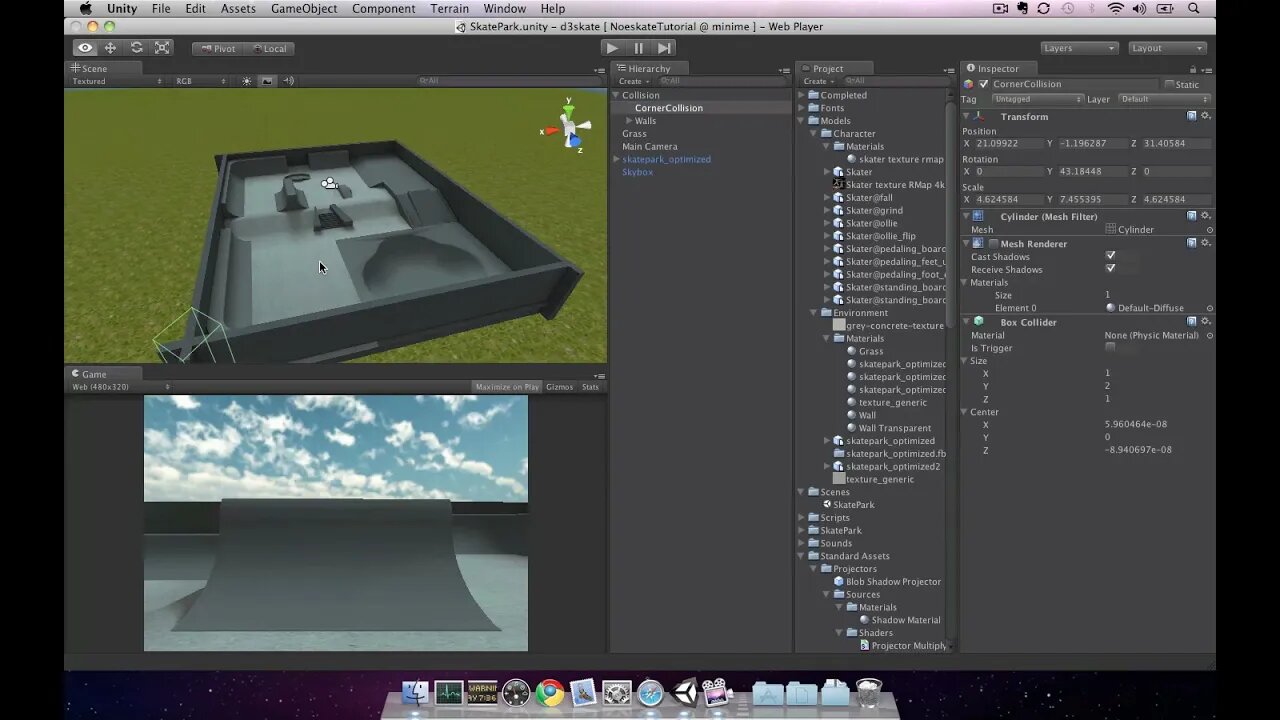Open the Tag dropdown showing Untagged
The image size is (1280, 720).
[1037, 99]
